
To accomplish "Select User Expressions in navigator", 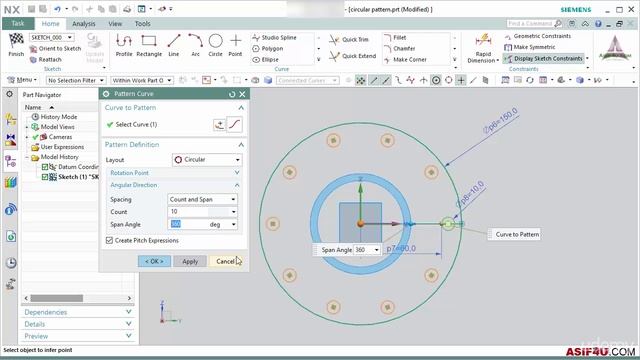I will tap(62, 147).
